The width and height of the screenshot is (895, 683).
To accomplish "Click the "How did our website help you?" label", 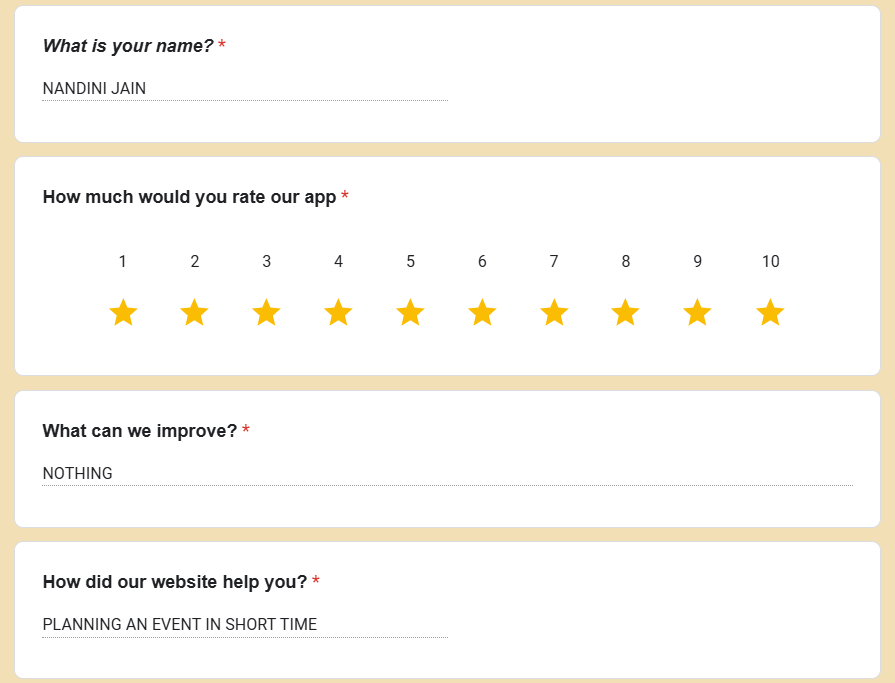I will point(174,582).
